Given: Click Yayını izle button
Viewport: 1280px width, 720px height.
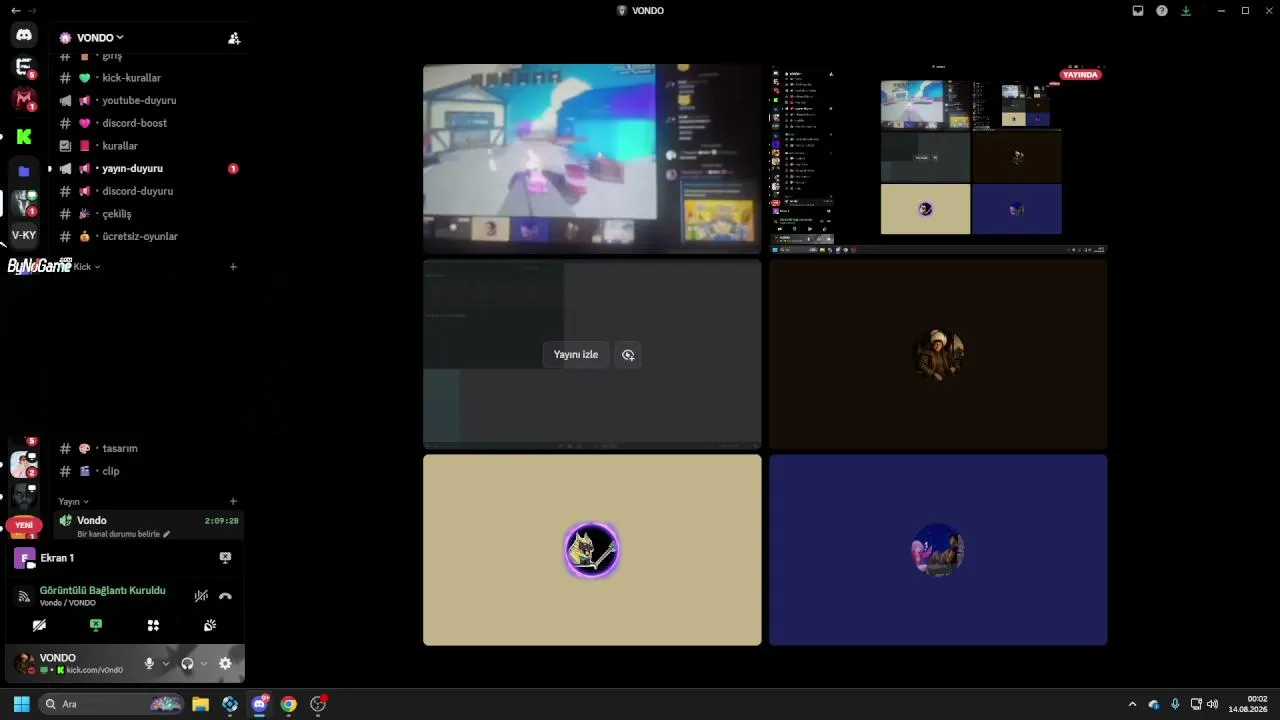Looking at the screenshot, I should tap(576, 355).
